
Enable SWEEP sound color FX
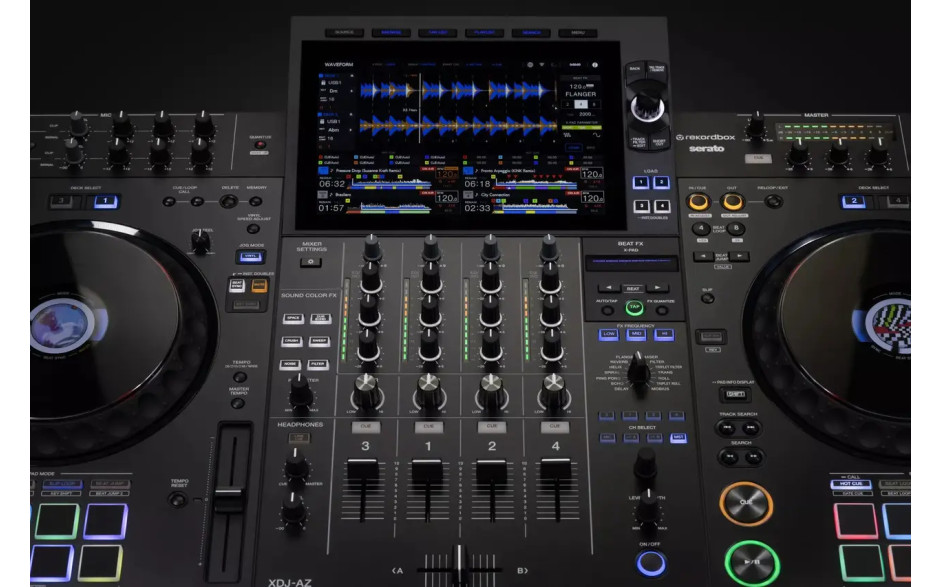pyautogui.click(x=319, y=341)
